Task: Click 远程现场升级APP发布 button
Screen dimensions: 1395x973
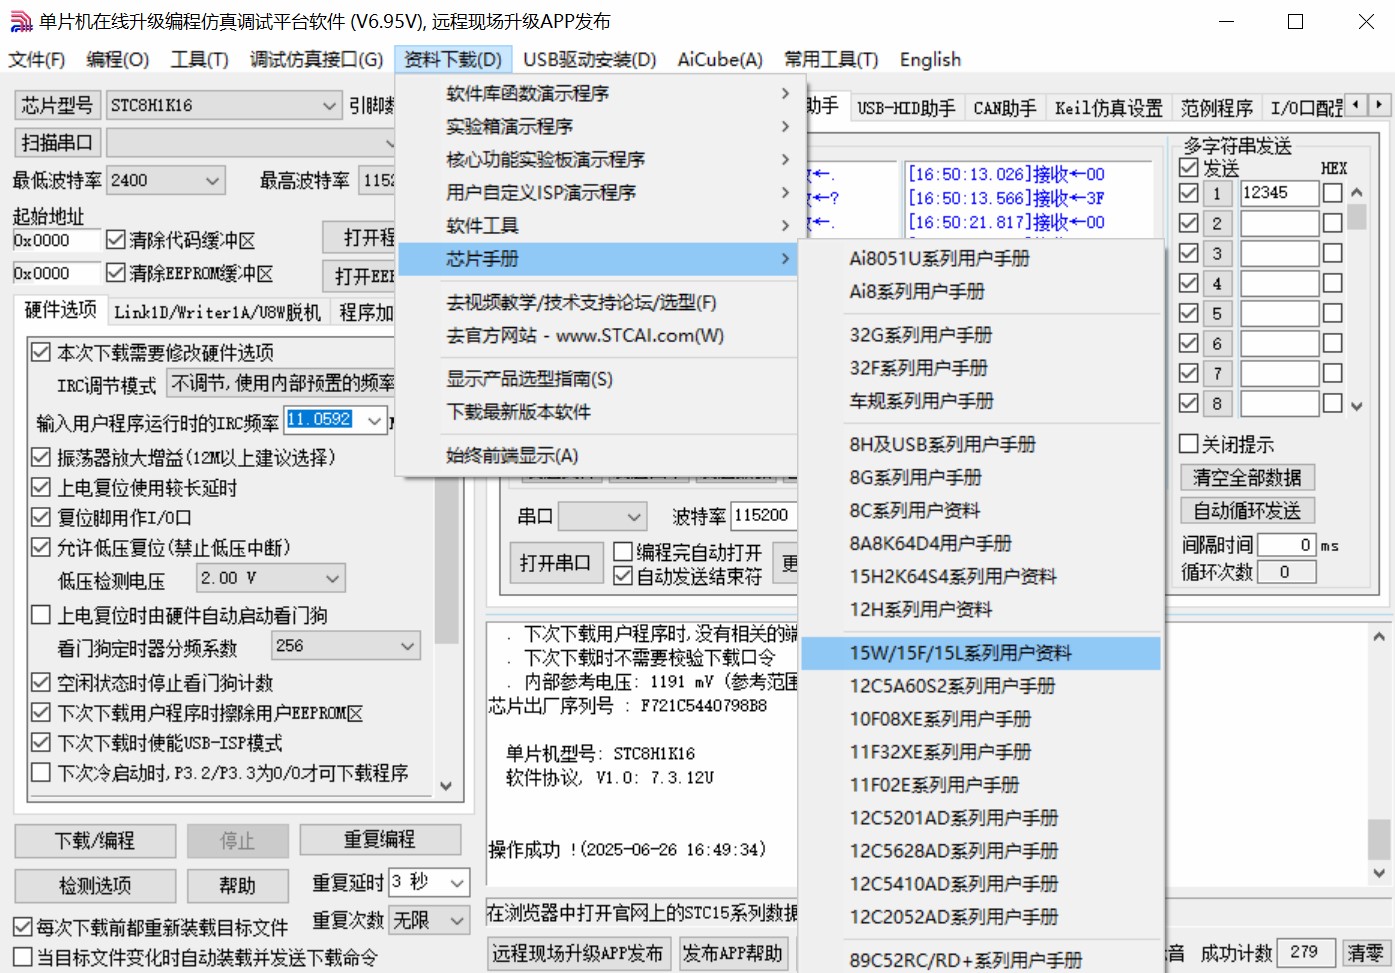Action: (577, 954)
